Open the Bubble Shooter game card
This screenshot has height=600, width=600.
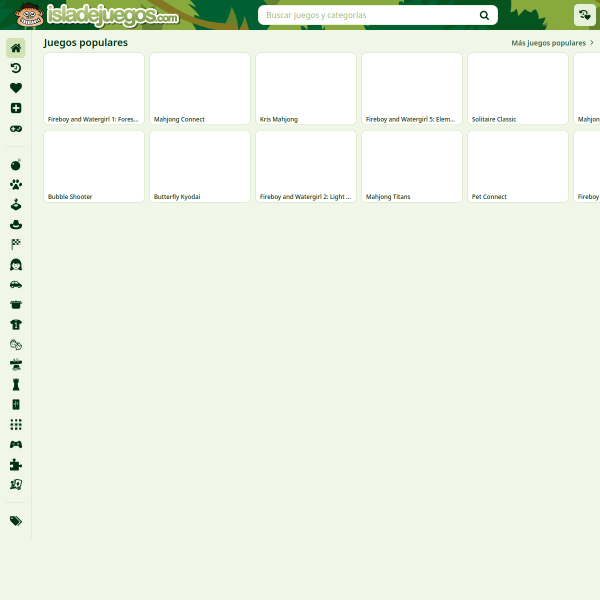click(x=94, y=166)
